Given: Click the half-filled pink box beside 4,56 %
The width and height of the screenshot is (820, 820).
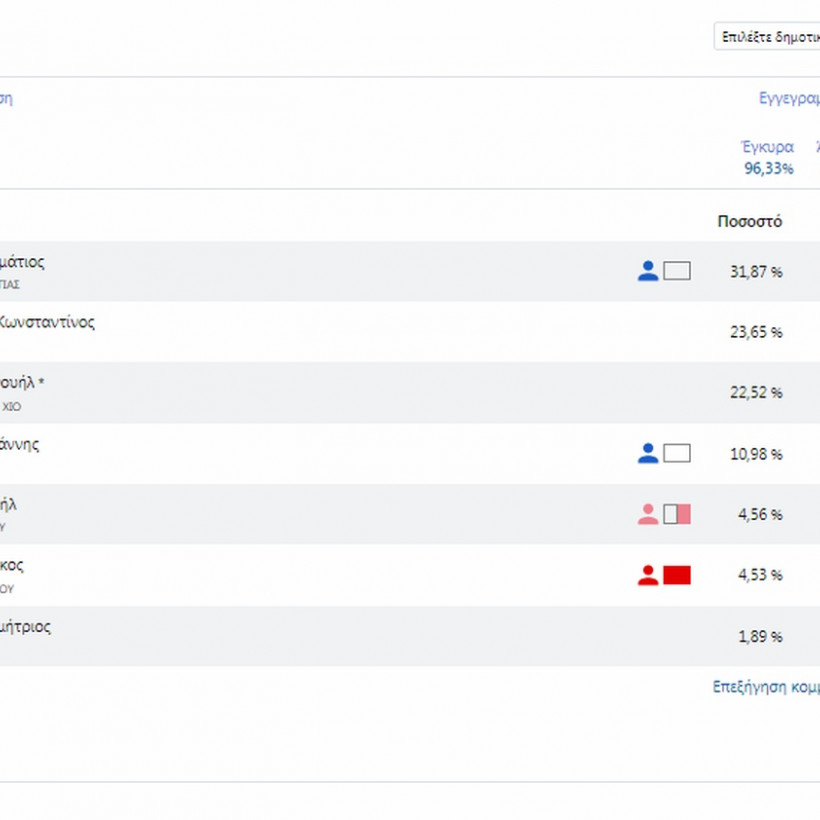Looking at the screenshot, I should click(677, 514).
